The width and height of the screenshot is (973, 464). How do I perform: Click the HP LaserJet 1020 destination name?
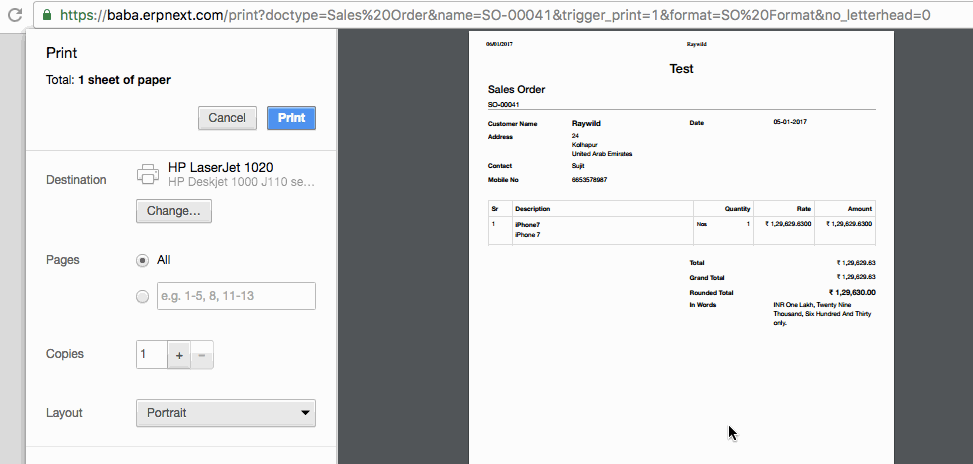click(220, 167)
